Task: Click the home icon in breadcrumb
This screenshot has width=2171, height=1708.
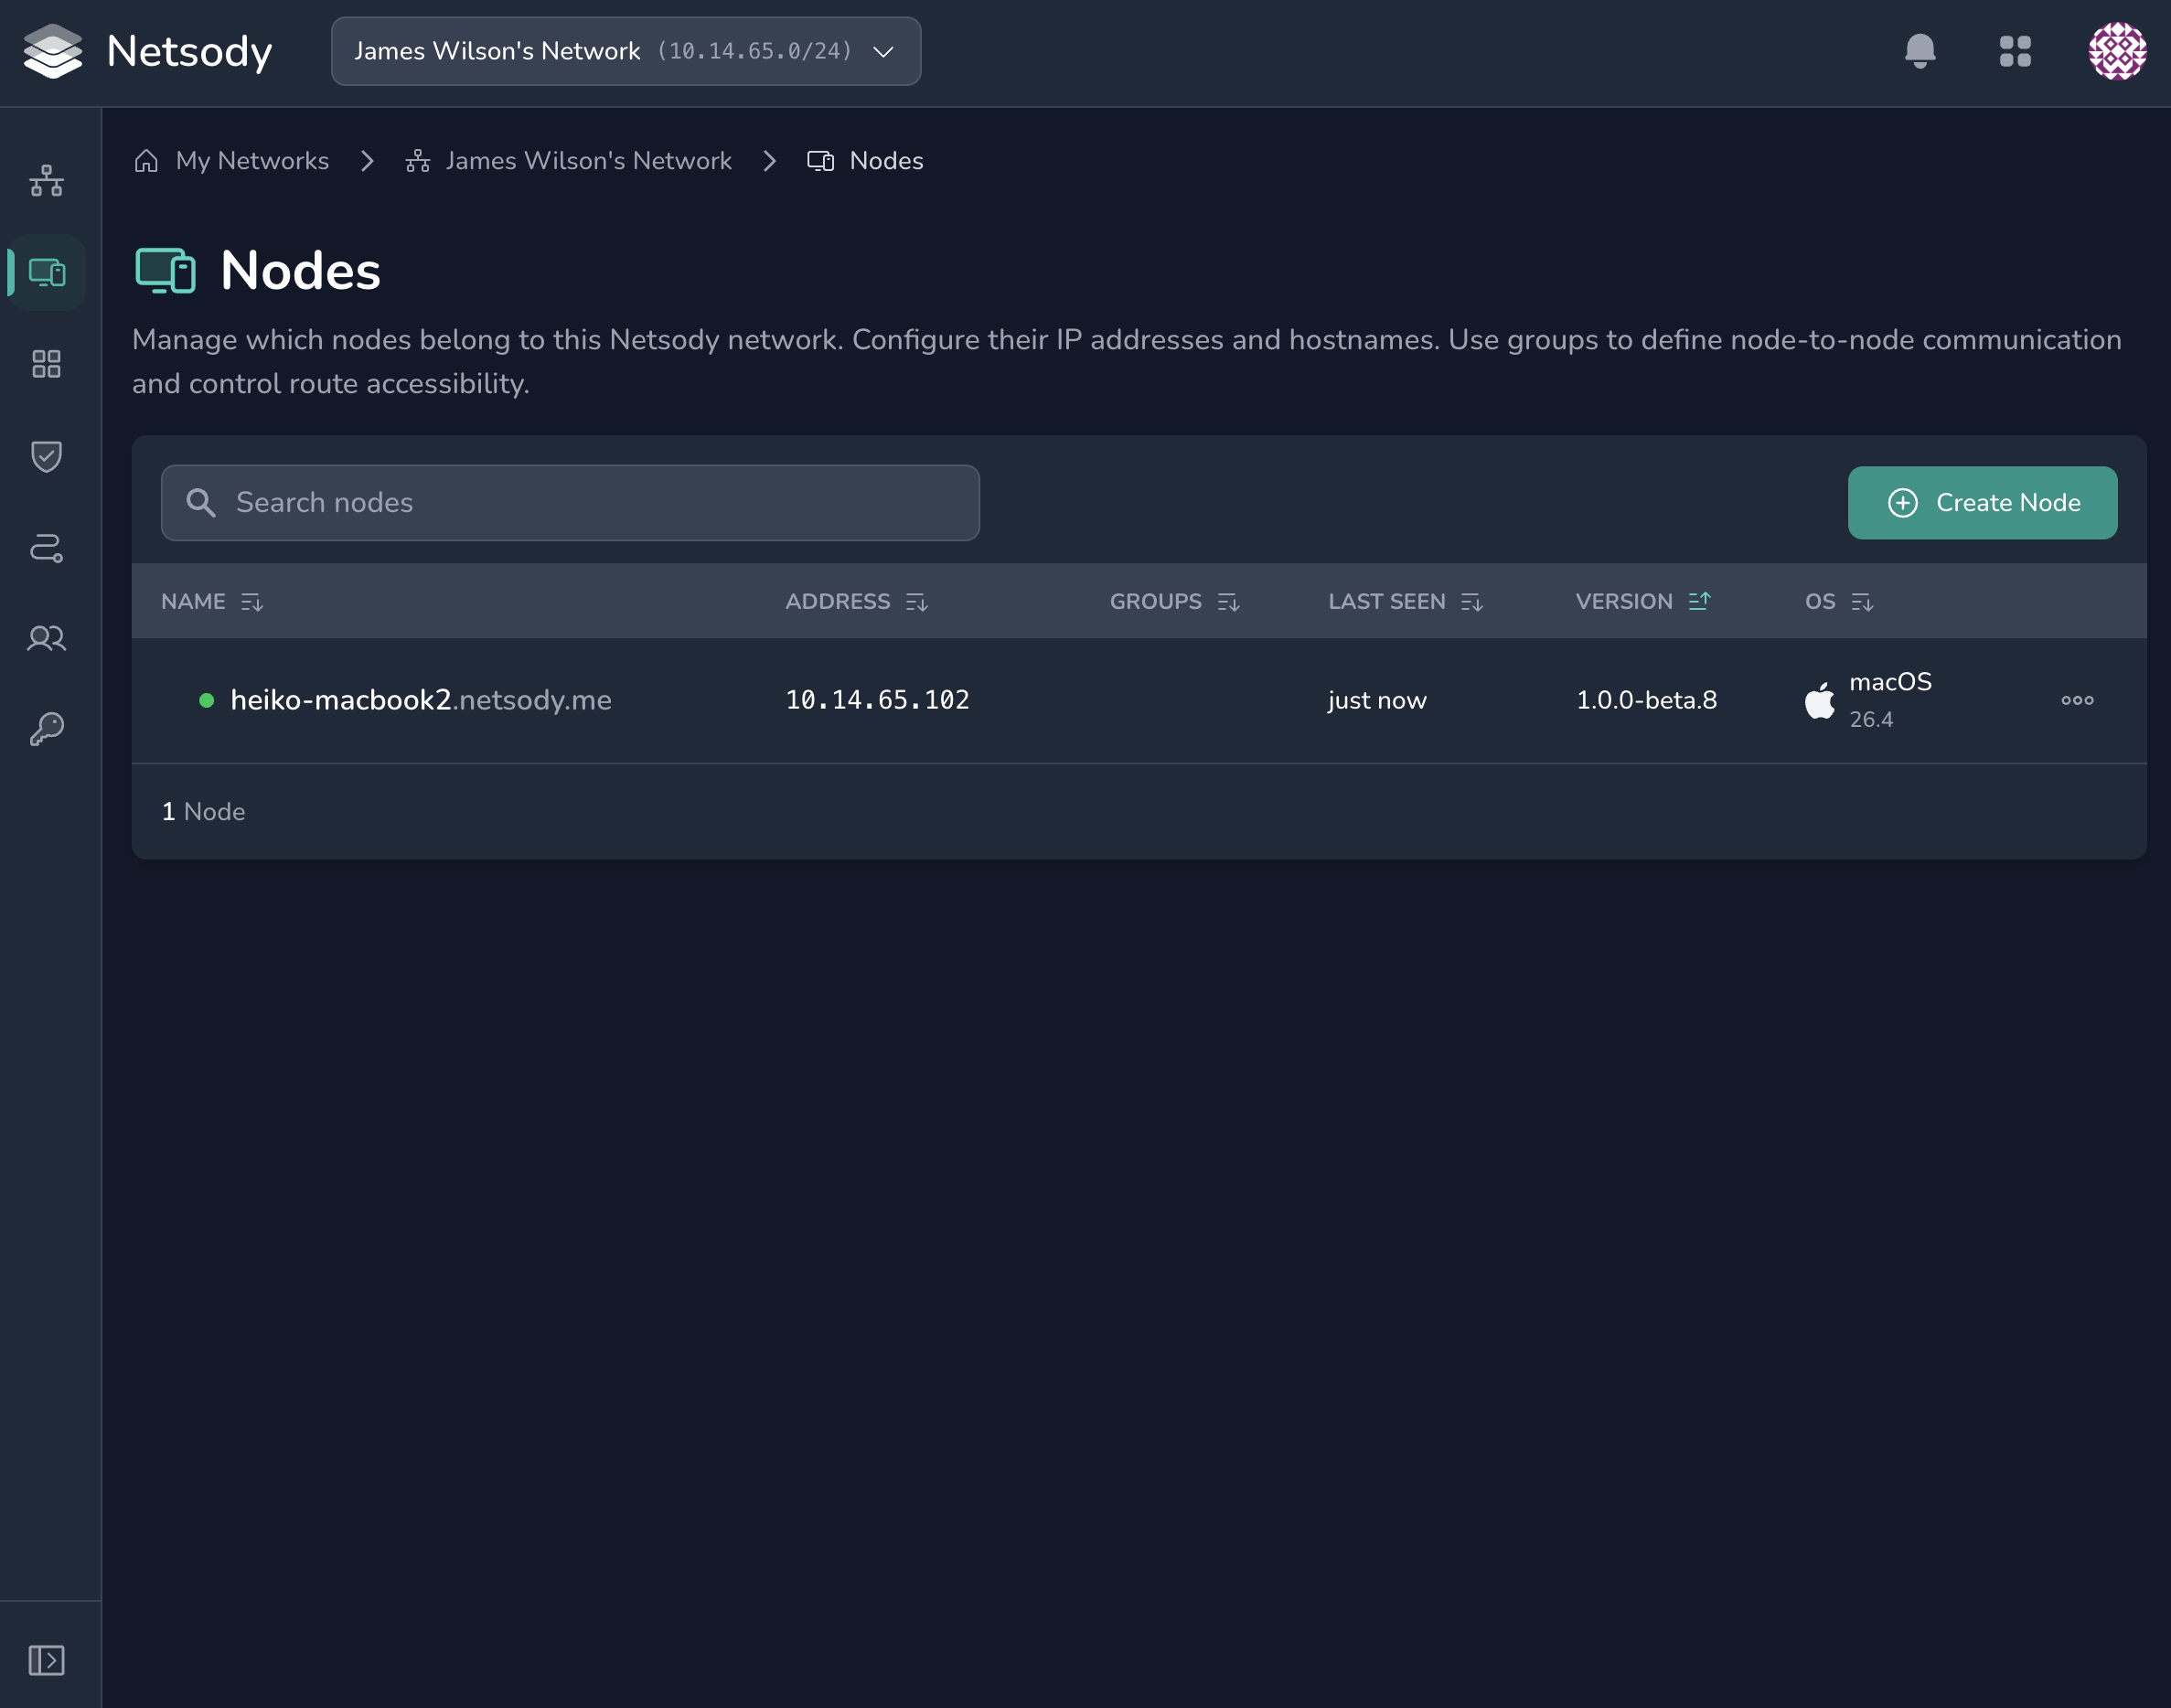Action: pos(146,161)
